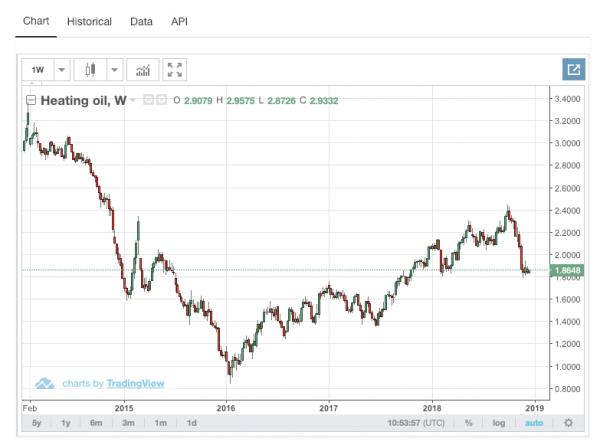
Task: Open the chart style dropdown arrow
Action: pyautogui.click(x=115, y=70)
